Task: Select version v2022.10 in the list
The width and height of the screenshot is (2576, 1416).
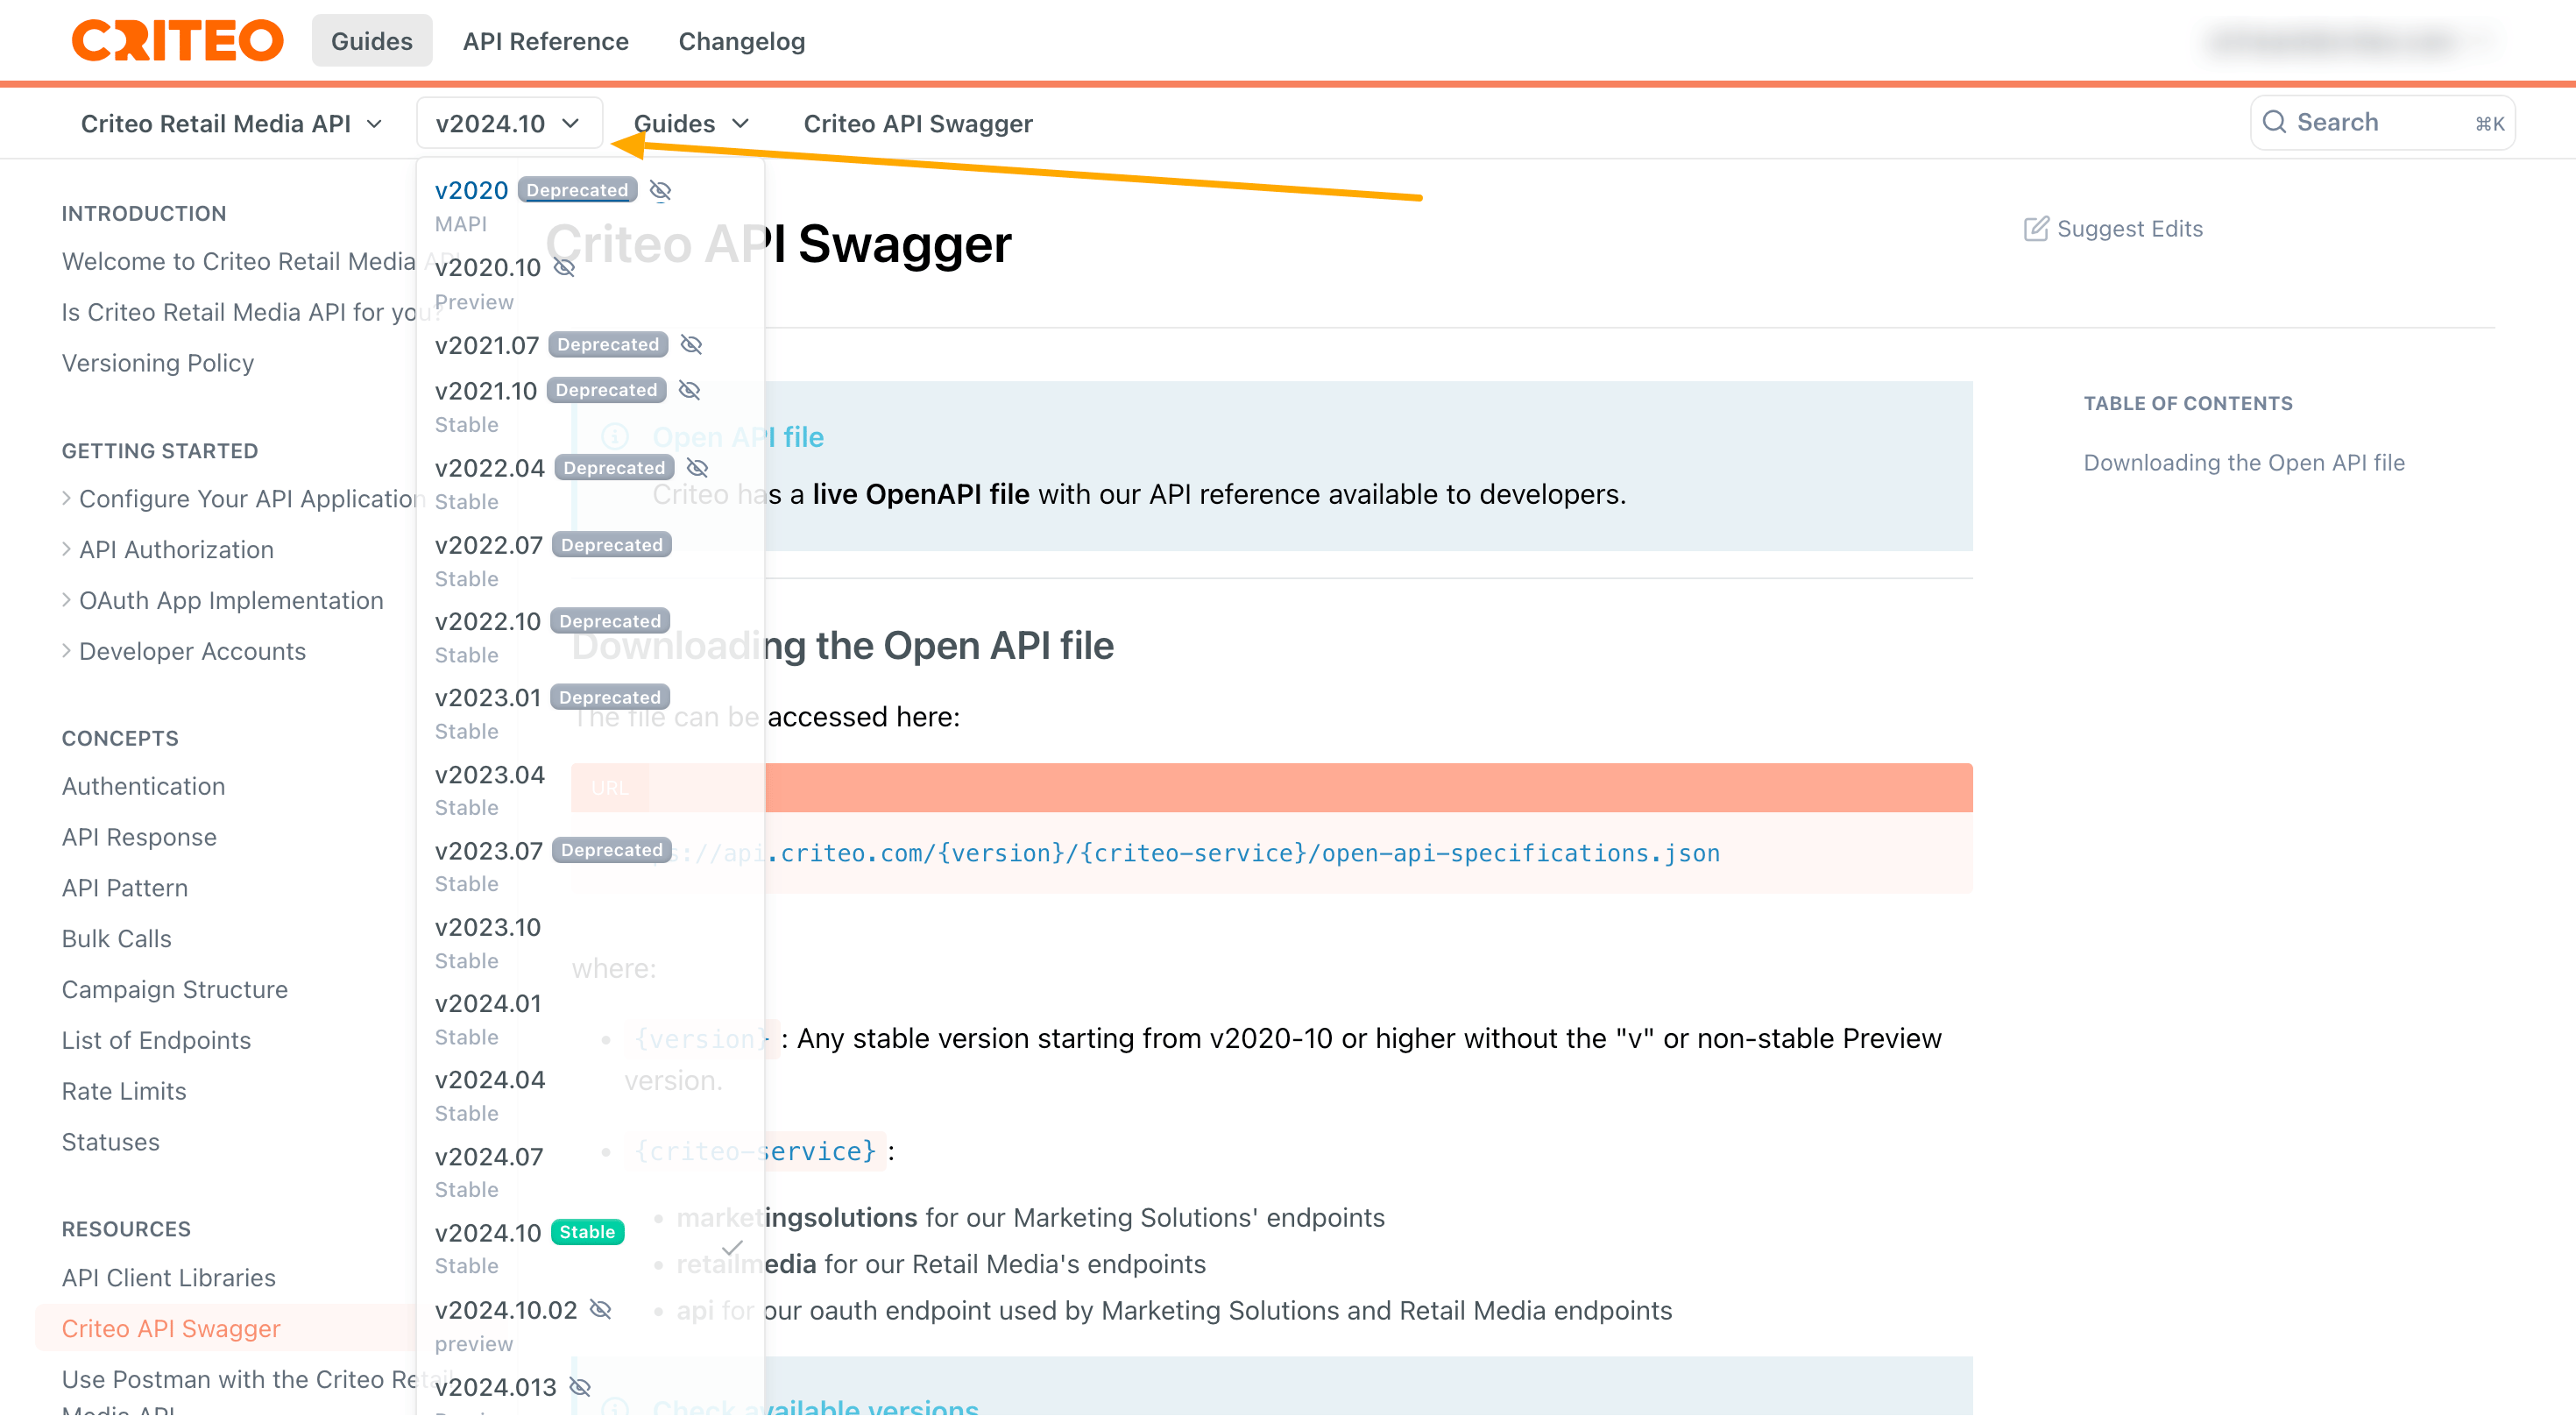Action: 487,621
